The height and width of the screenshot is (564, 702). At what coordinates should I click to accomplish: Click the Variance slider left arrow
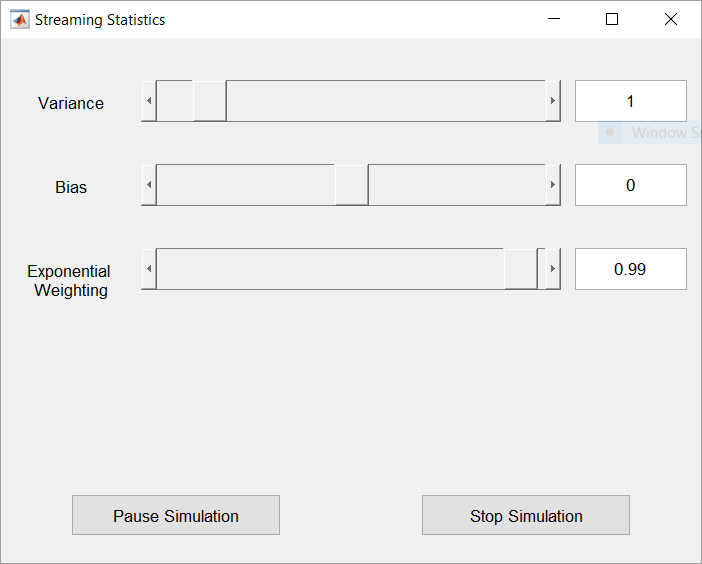click(149, 101)
